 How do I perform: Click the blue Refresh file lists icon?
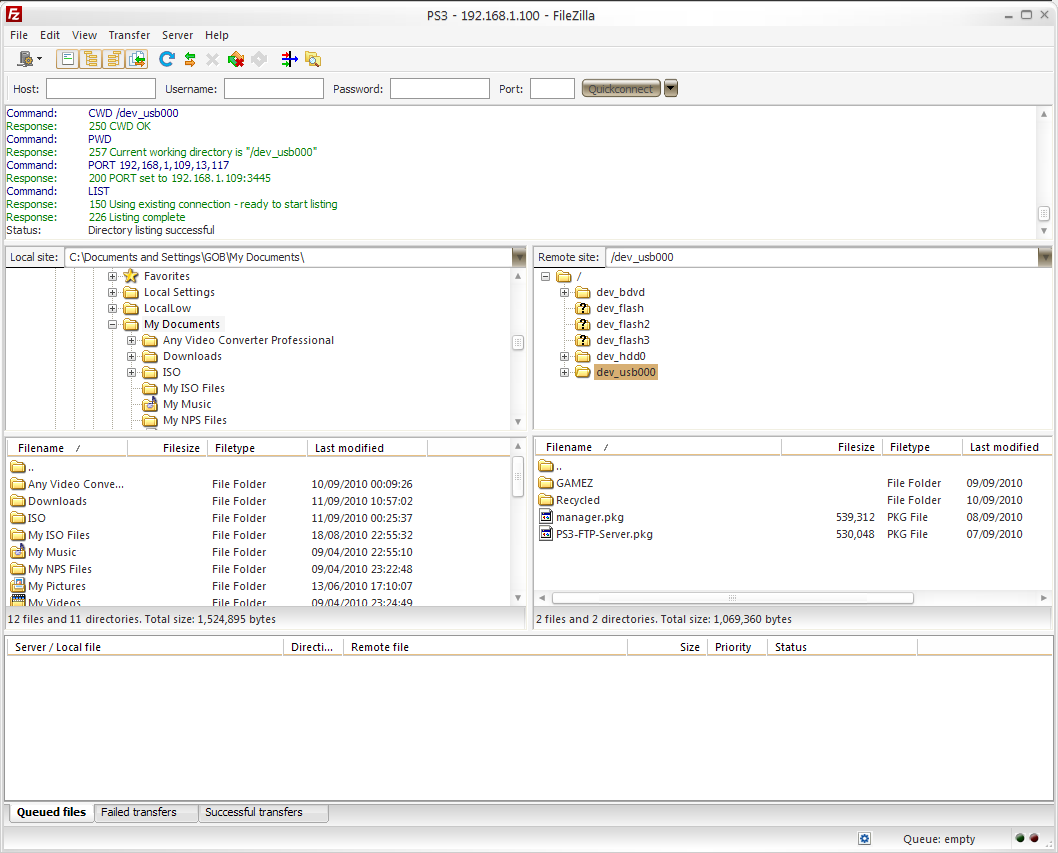tap(167, 60)
